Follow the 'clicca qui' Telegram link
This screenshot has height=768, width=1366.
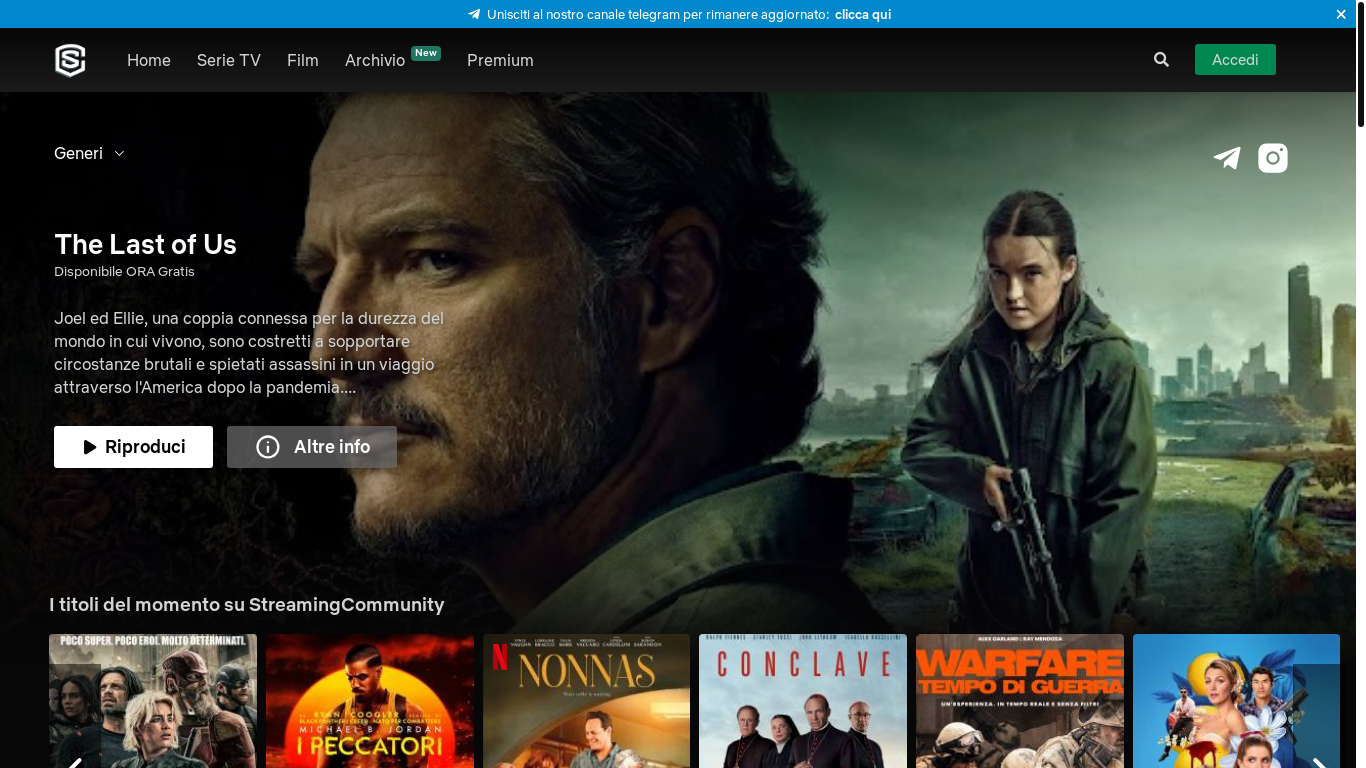(x=863, y=14)
